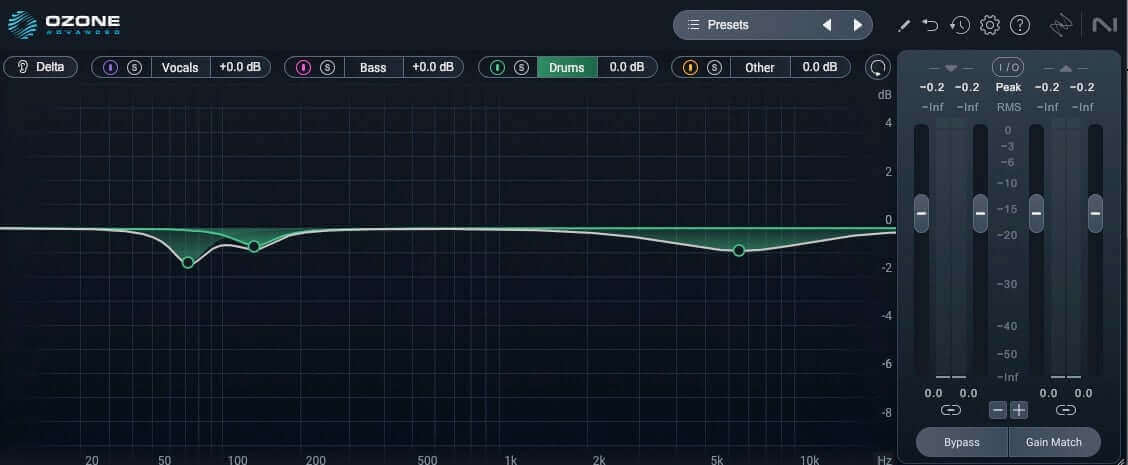Click the output up-triangle meter marker
The width and height of the screenshot is (1128, 465).
tap(1065, 68)
